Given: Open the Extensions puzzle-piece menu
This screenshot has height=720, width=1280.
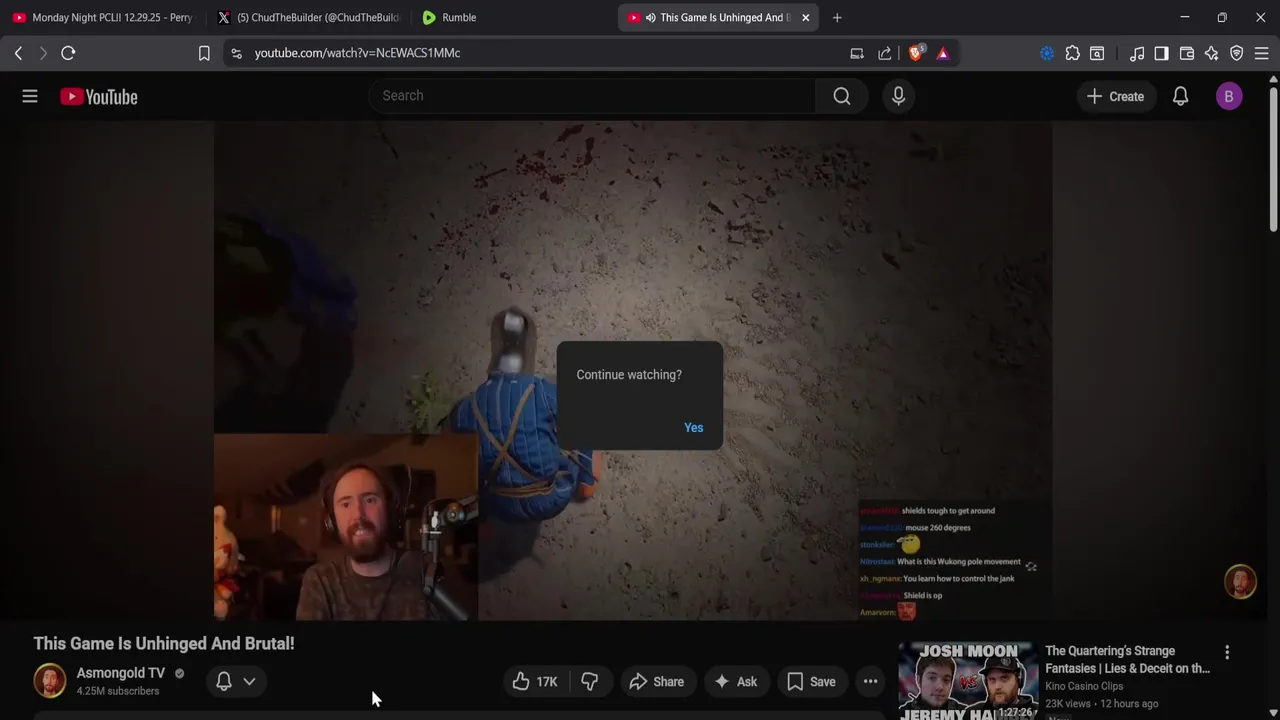Looking at the screenshot, I should click(x=1072, y=53).
